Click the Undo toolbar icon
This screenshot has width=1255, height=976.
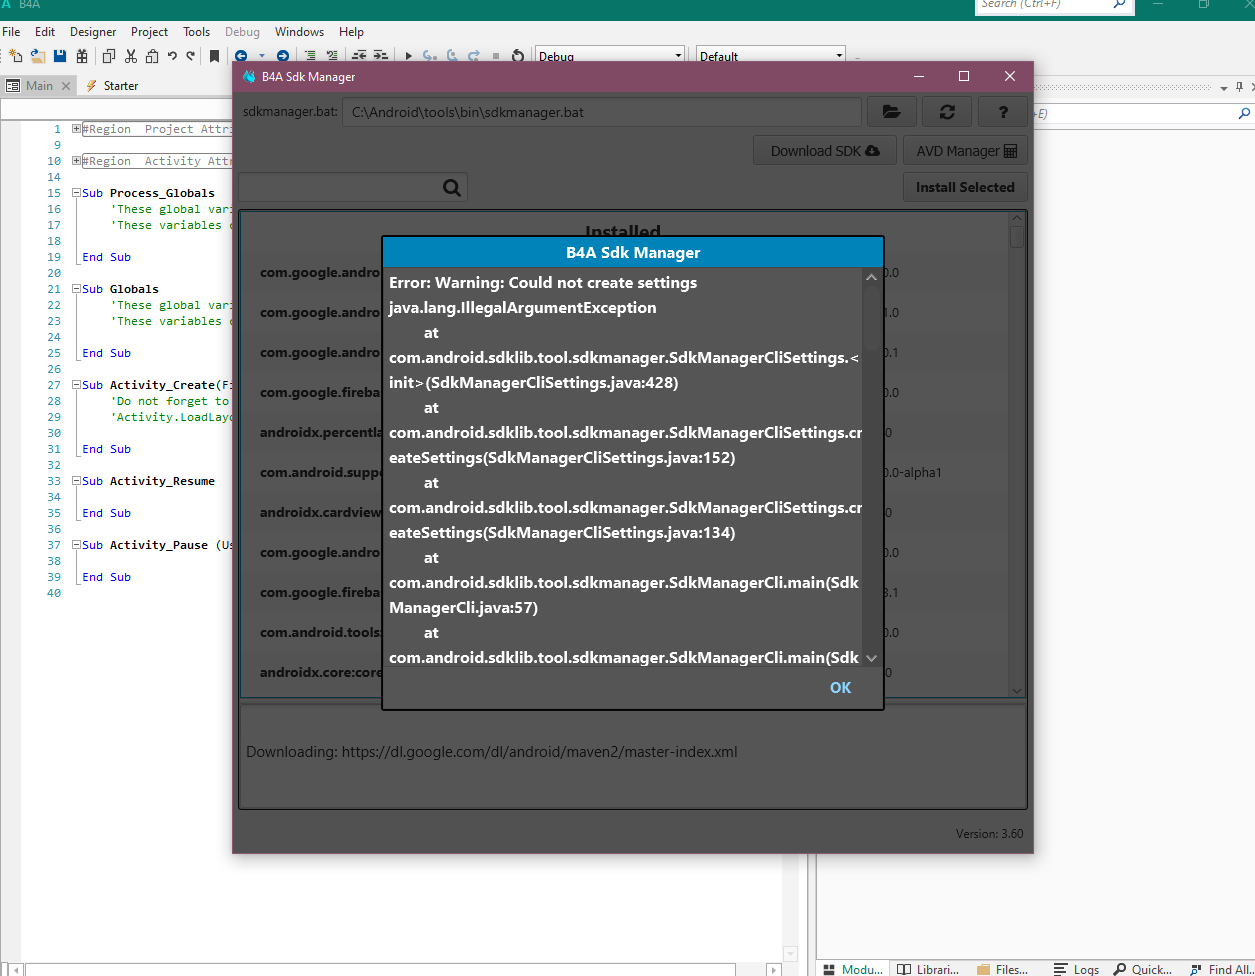(x=172, y=56)
